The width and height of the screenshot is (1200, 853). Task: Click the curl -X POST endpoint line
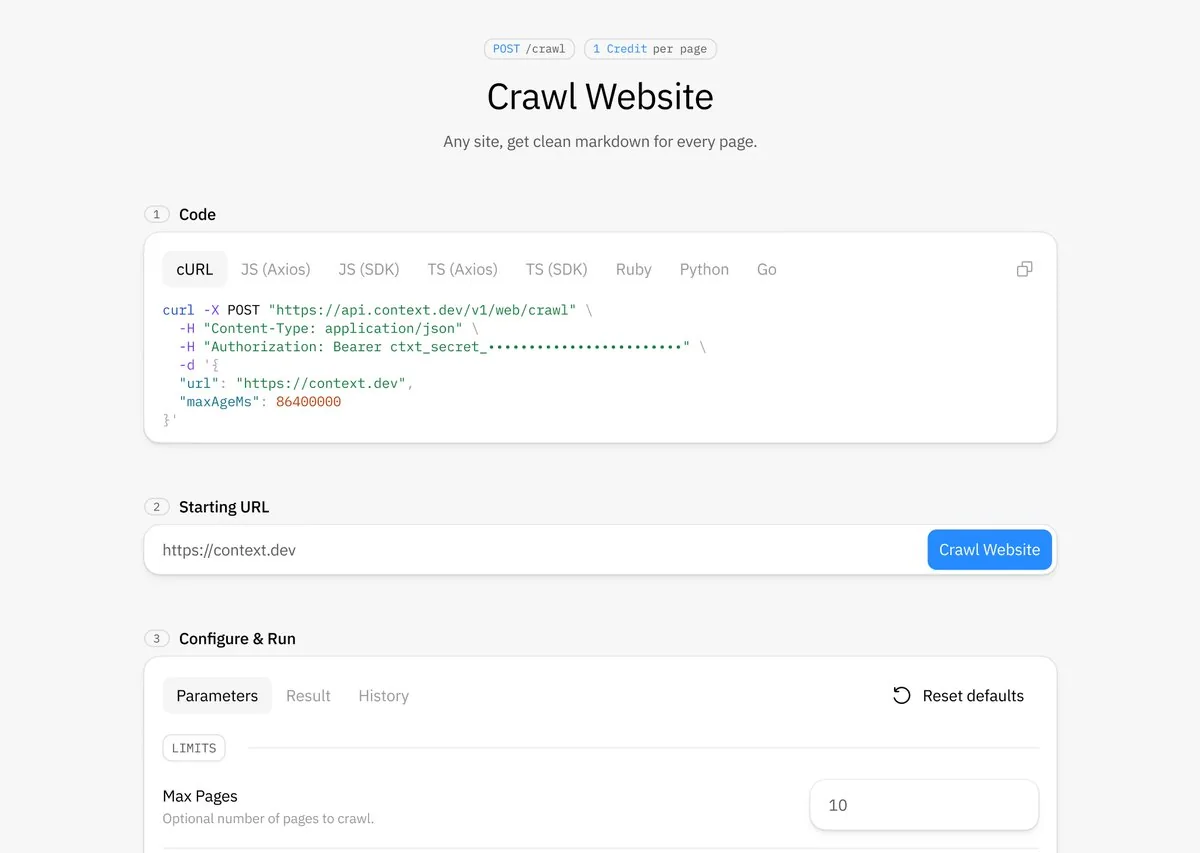coord(377,310)
